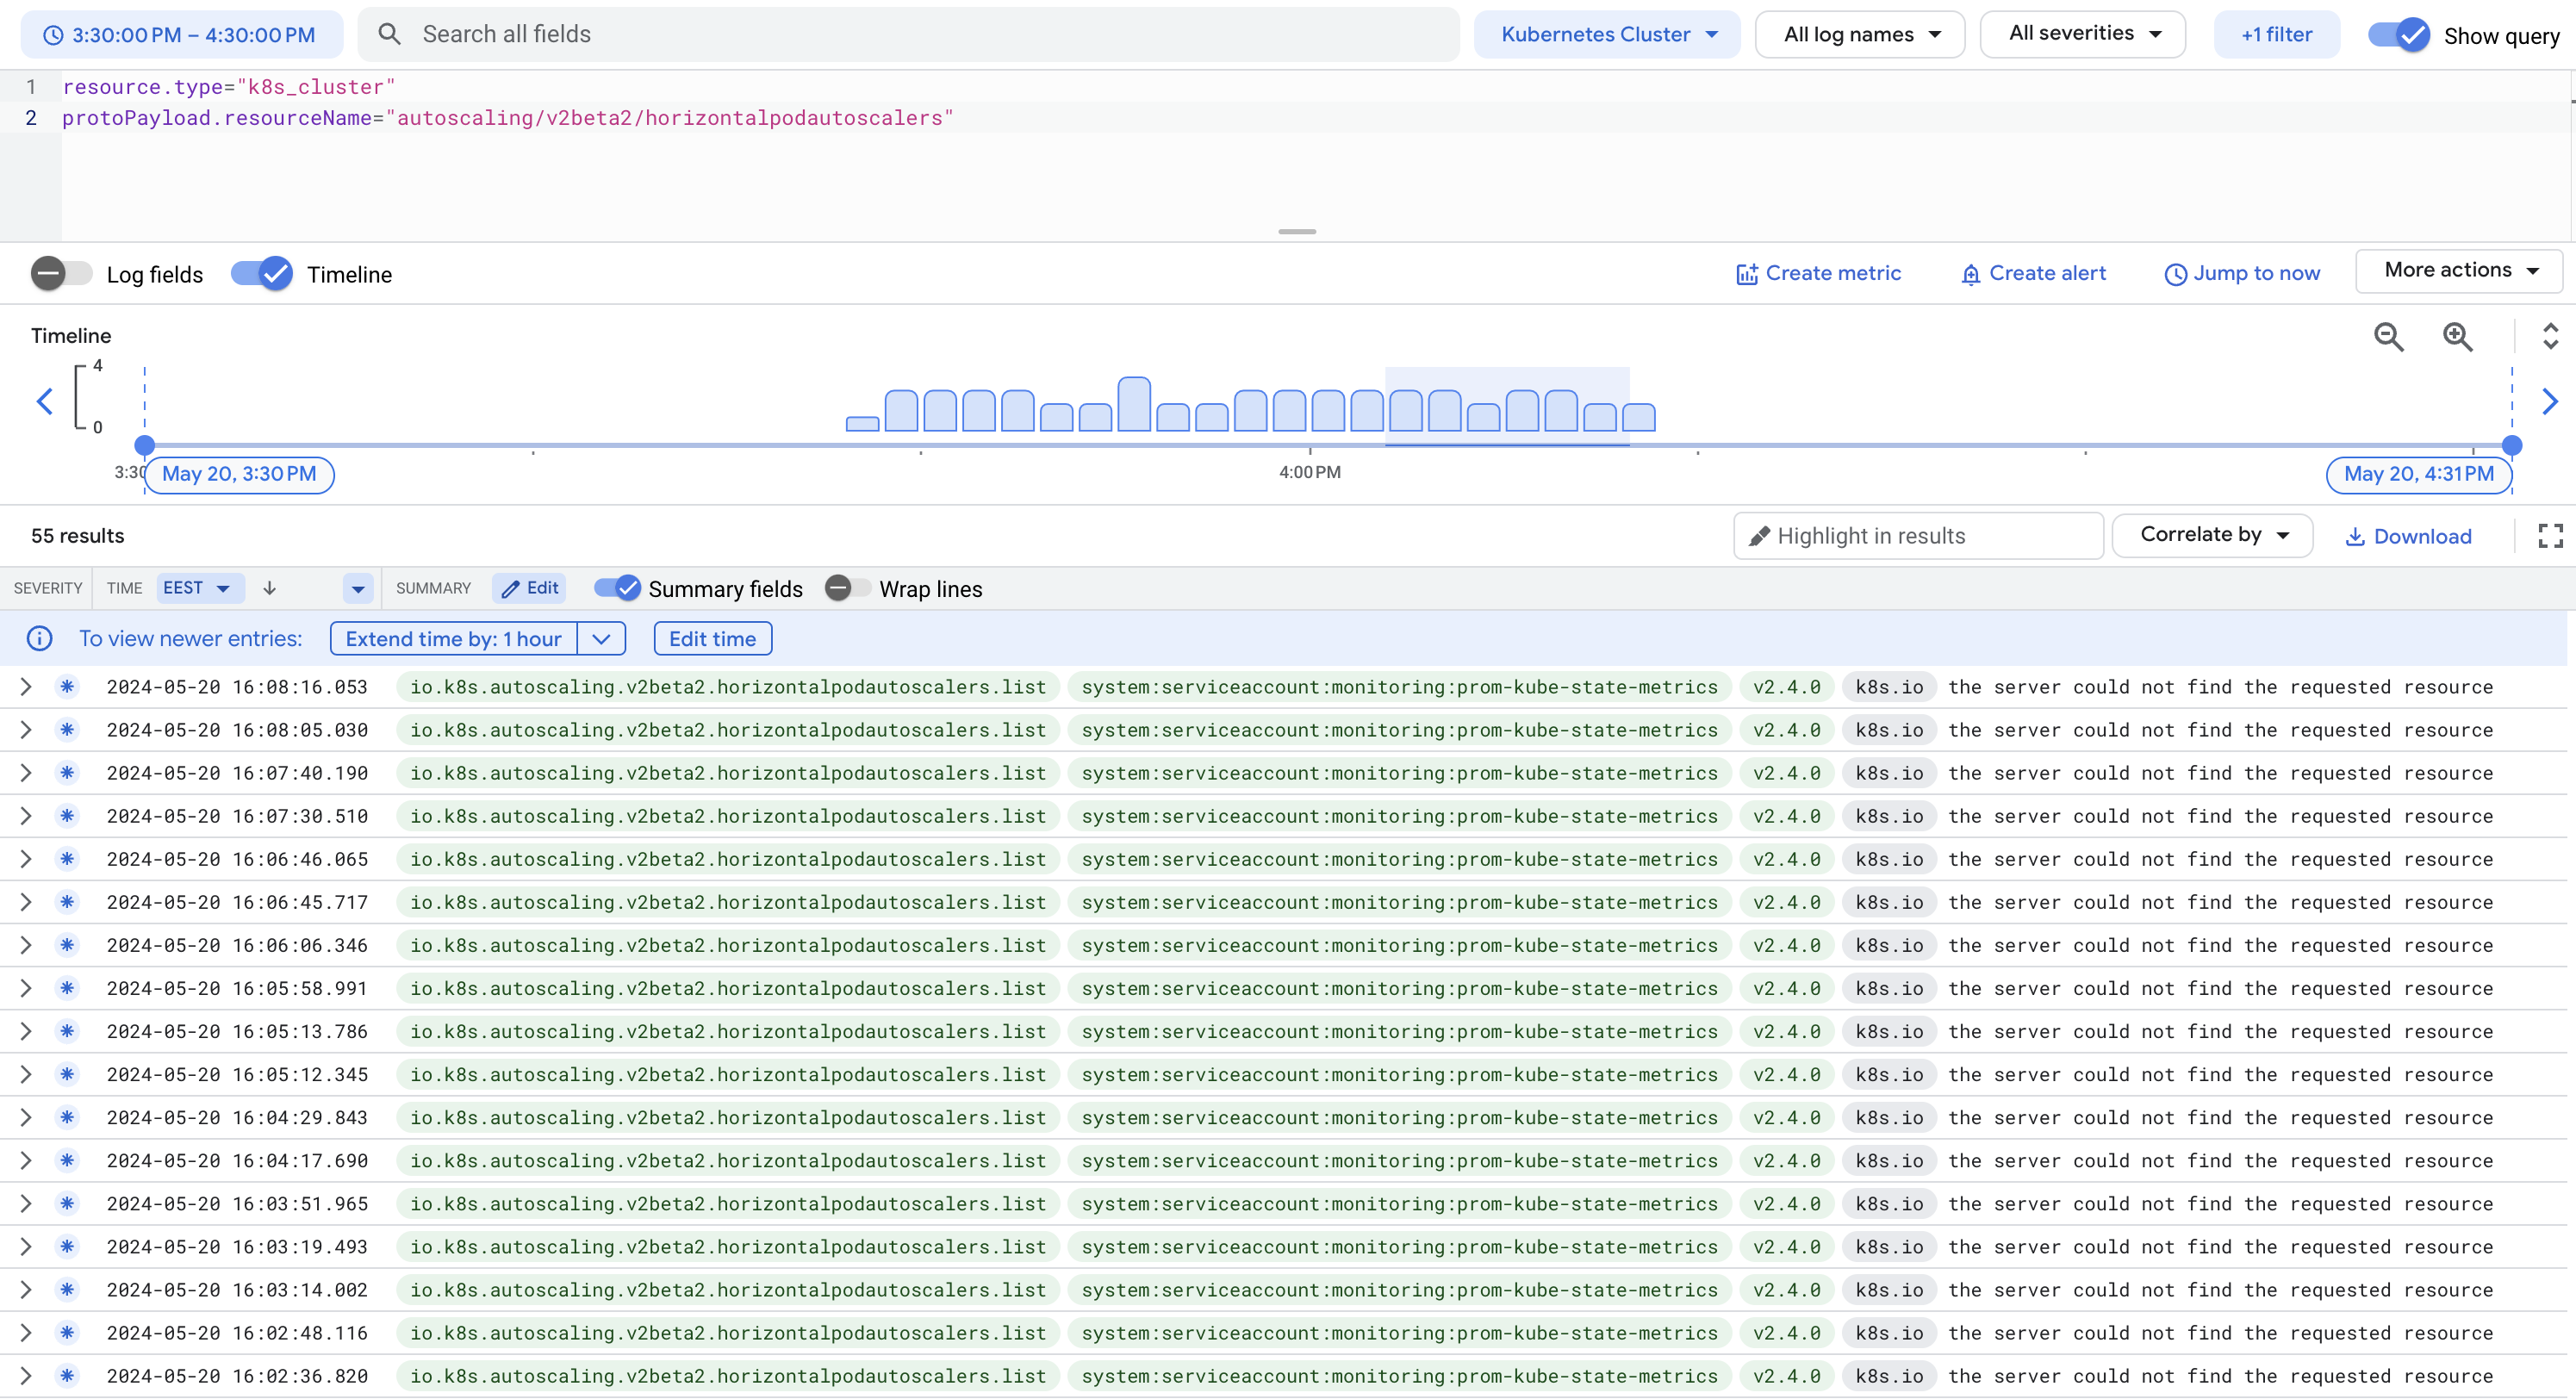Disable the Timeline toggle

click(261, 274)
